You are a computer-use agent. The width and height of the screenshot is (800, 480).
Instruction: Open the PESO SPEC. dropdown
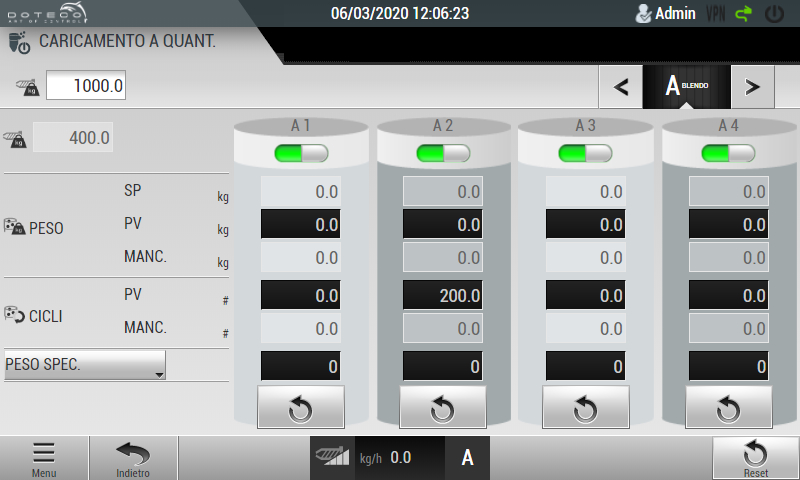point(85,365)
